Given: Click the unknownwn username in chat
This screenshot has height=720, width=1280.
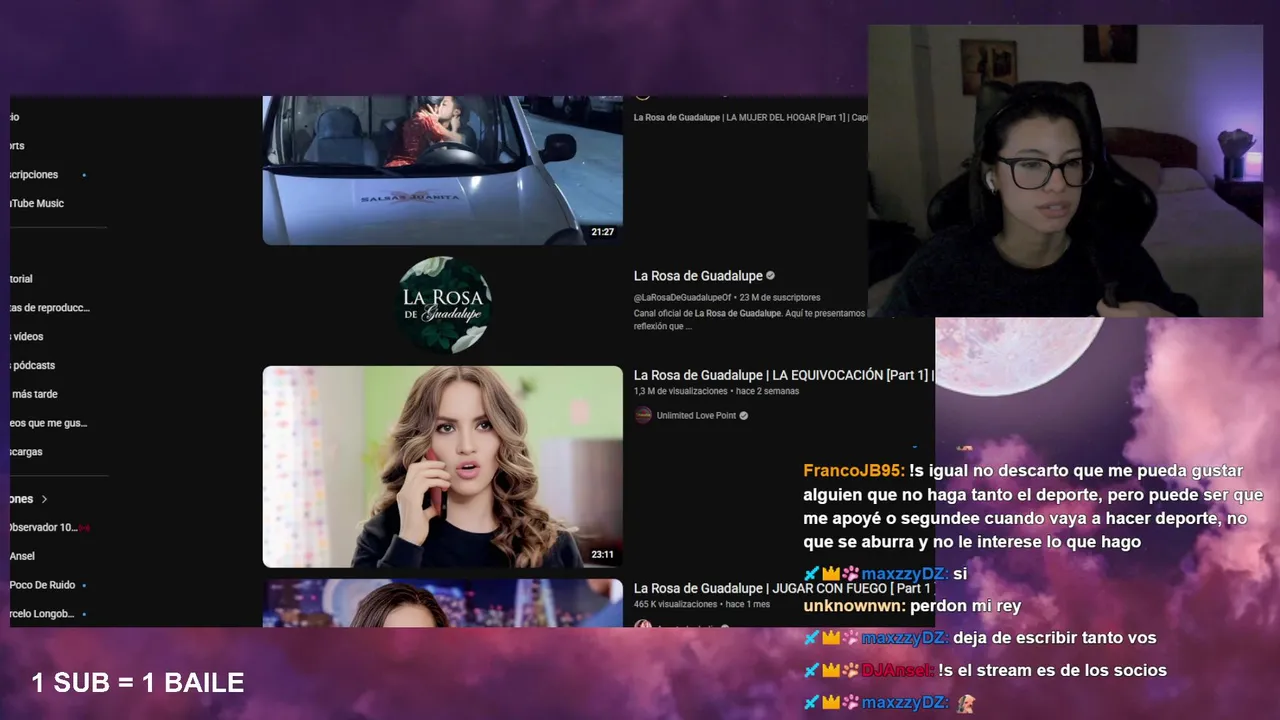Looking at the screenshot, I should (x=854, y=606).
